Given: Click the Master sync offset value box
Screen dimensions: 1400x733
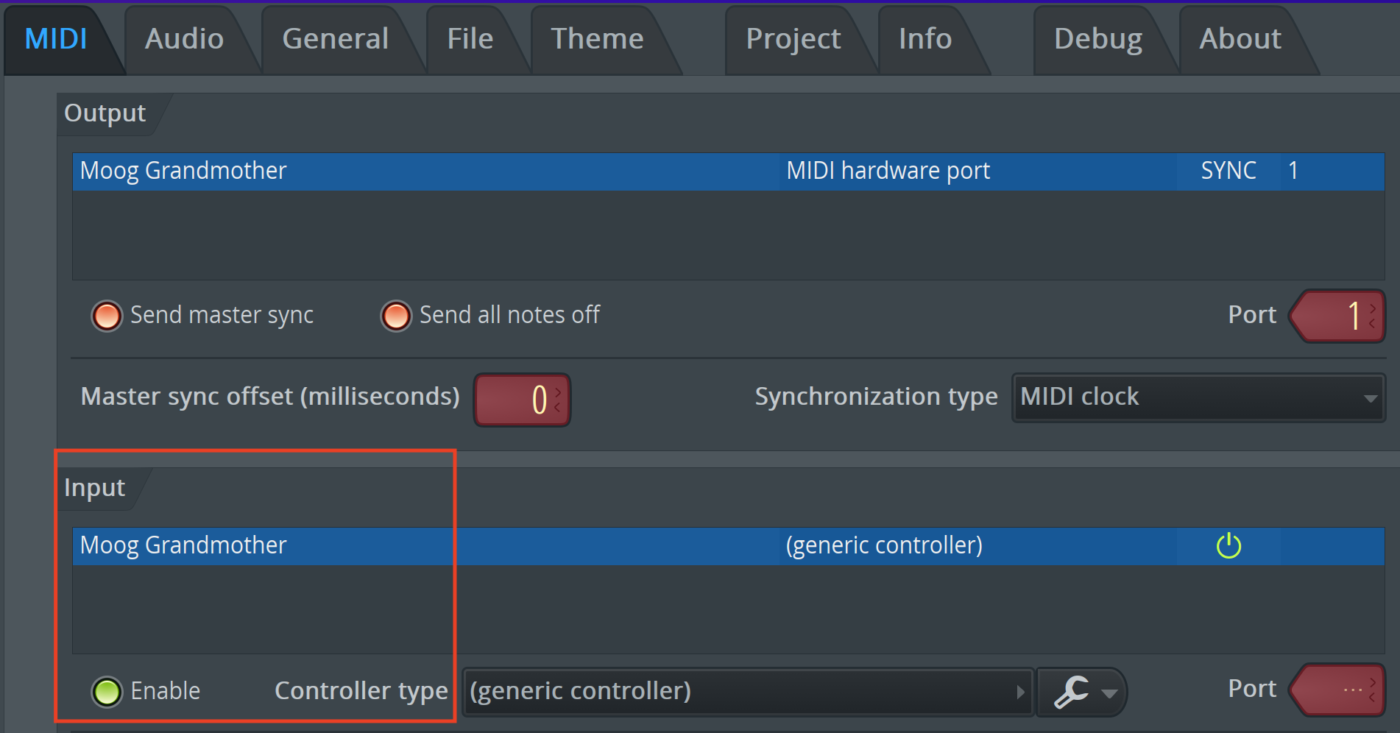Looking at the screenshot, I should click(x=522, y=400).
